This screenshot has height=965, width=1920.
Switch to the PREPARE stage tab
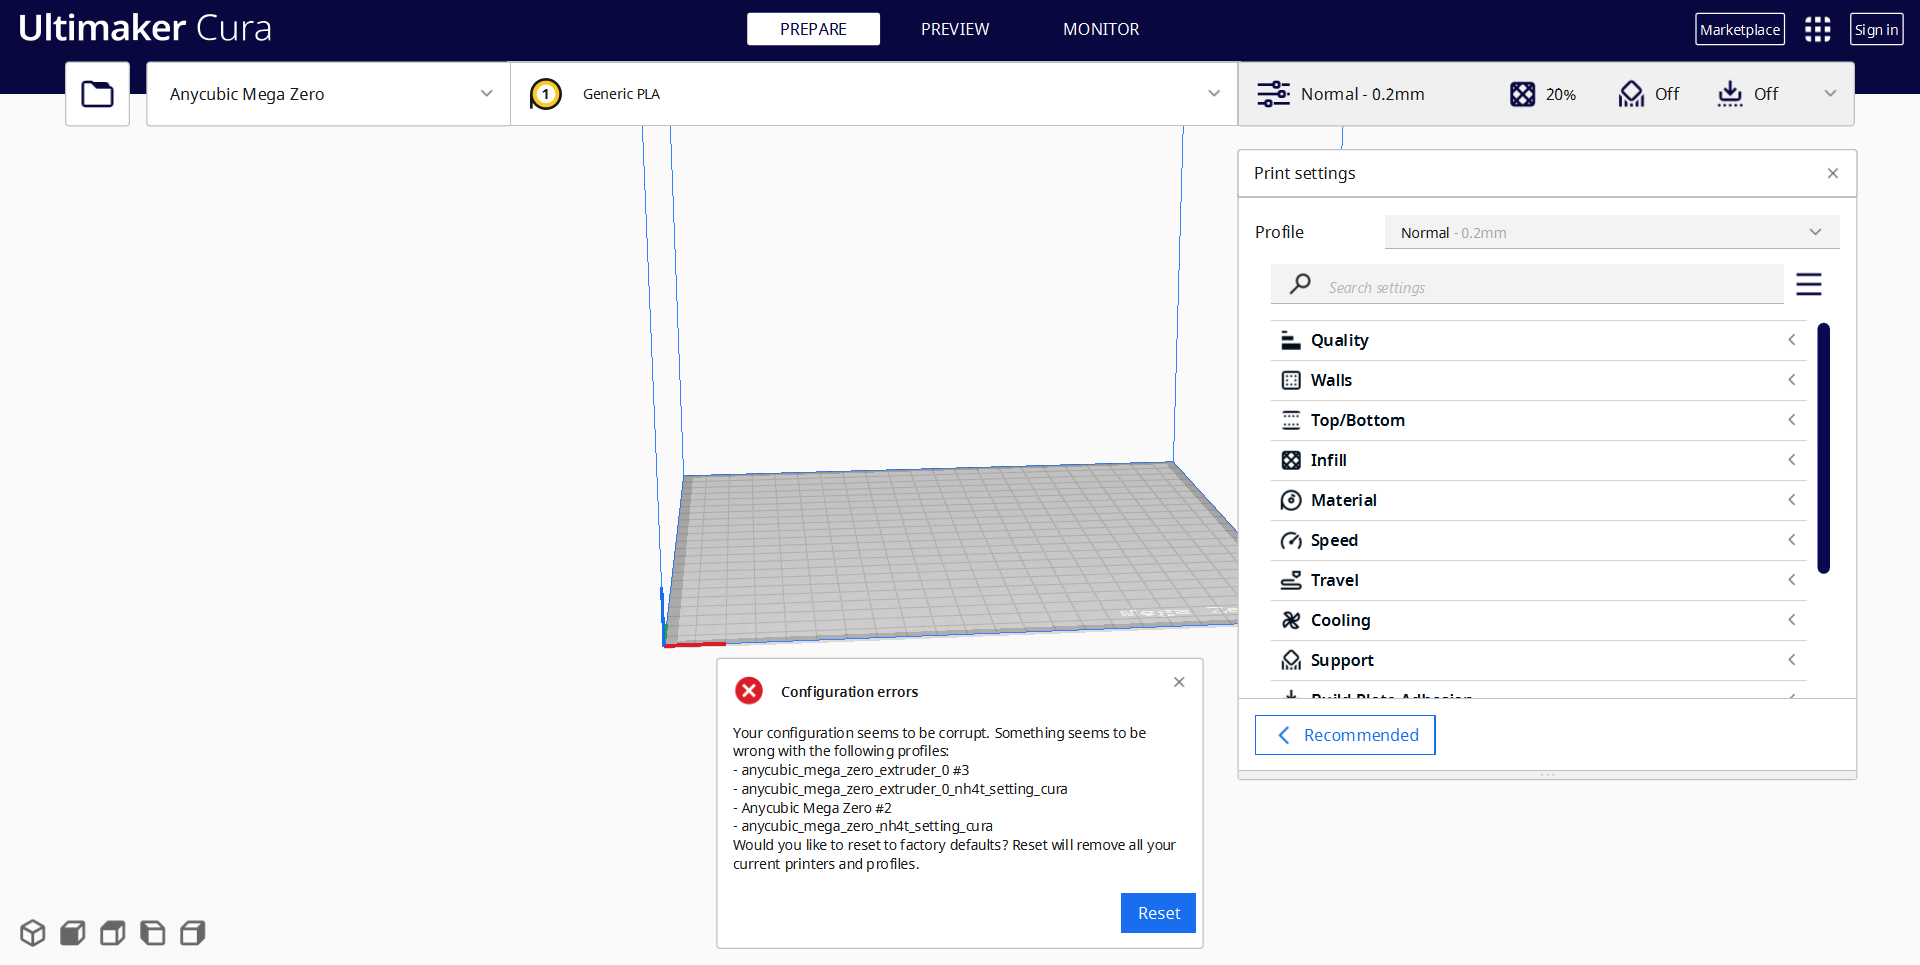[x=813, y=29]
